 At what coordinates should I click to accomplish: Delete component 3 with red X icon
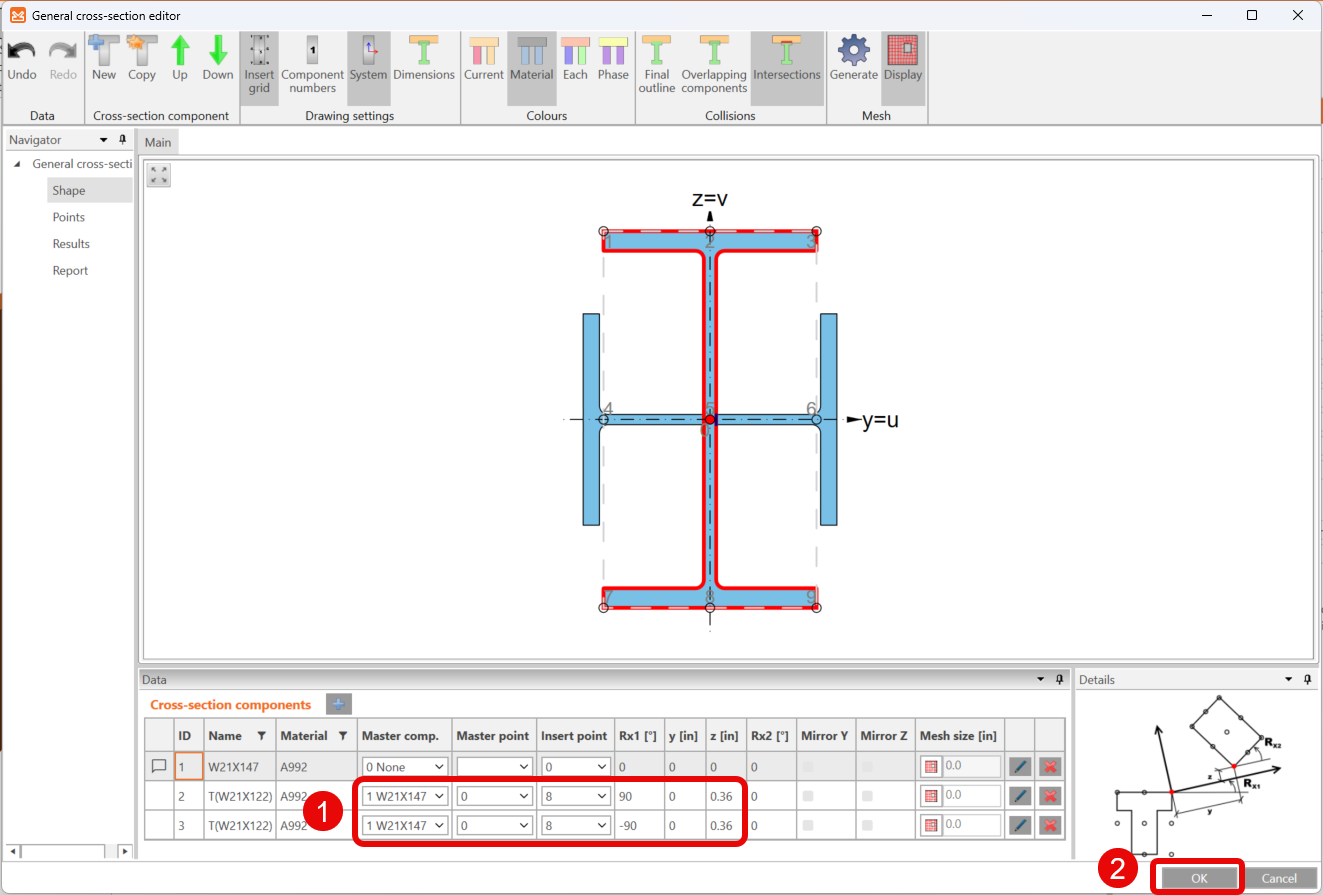1049,825
